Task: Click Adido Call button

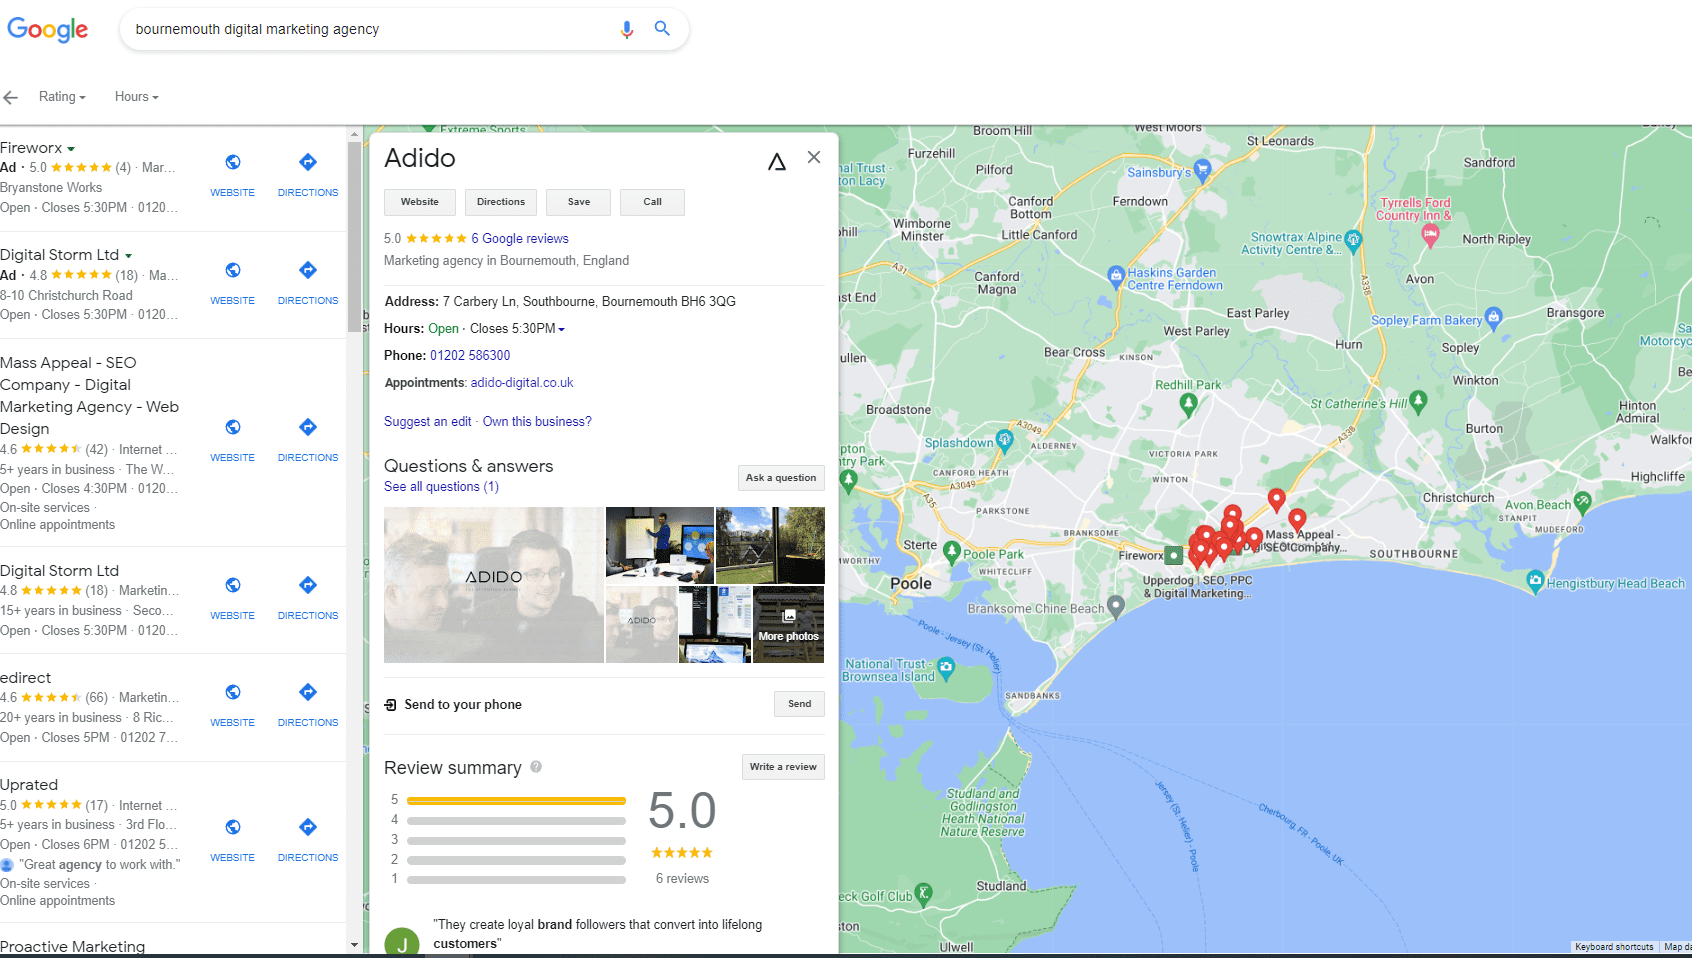Action: 652,202
